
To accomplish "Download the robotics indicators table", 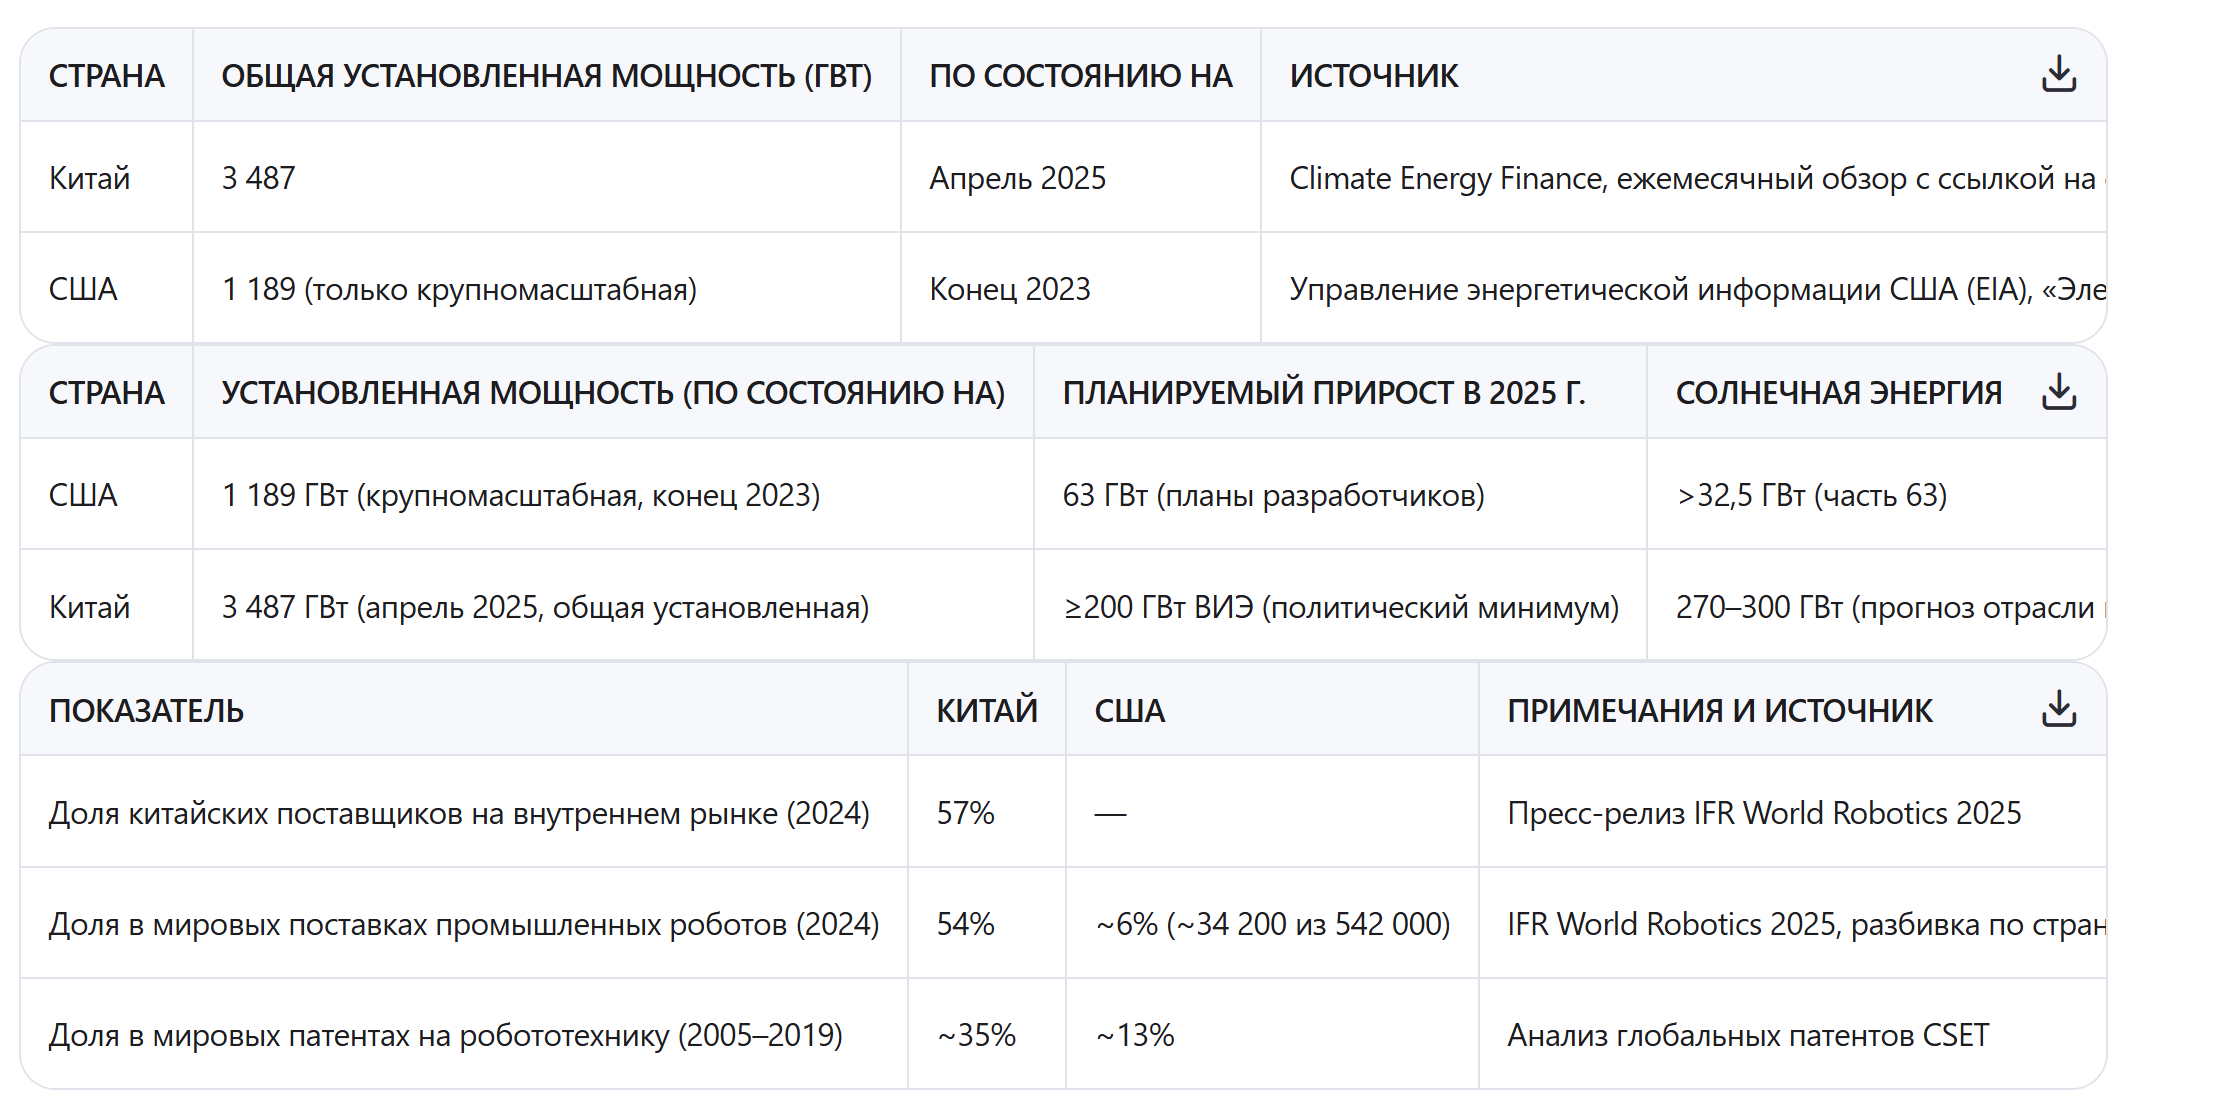I will pyautogui.click(x=2058, y=709).
